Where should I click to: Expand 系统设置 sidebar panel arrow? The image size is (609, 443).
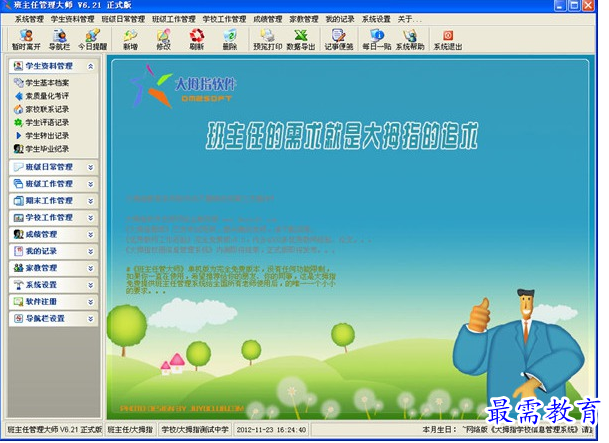tap(90, 285)
